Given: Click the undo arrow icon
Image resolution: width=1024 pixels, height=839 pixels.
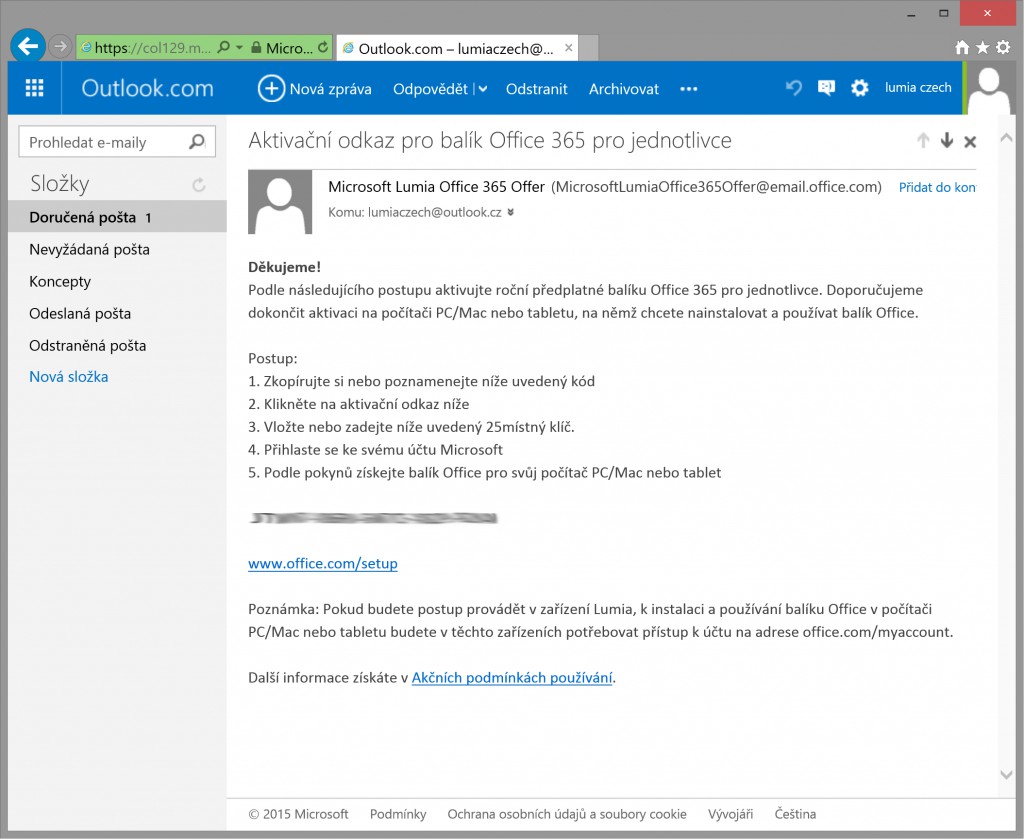Looking at the screenshot, I should click(793, 88).
